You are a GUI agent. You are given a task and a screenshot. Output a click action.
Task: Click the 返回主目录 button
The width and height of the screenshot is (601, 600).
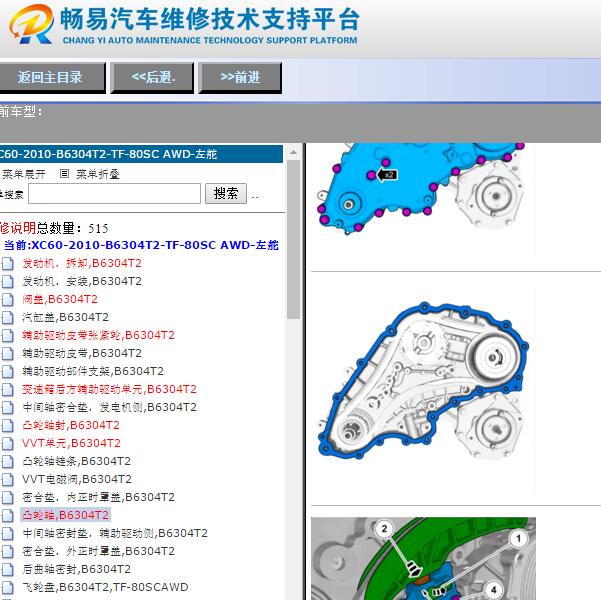(x=51, y=77)
